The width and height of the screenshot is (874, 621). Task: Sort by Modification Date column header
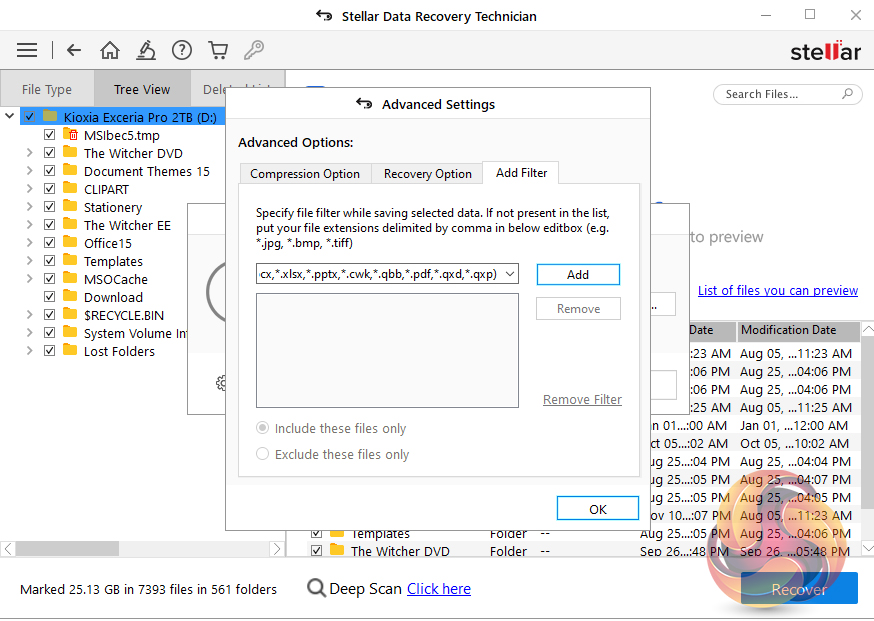pyautogui.click(x=798, y=330)
